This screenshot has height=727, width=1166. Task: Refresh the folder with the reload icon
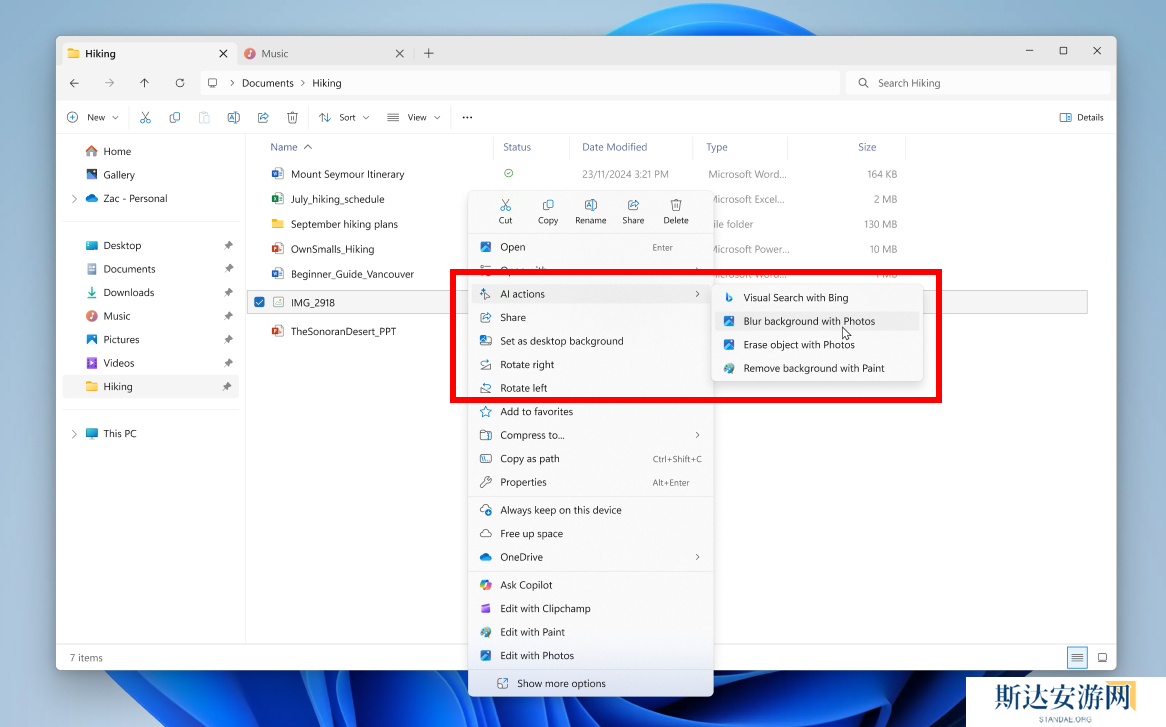pos(180,83)
